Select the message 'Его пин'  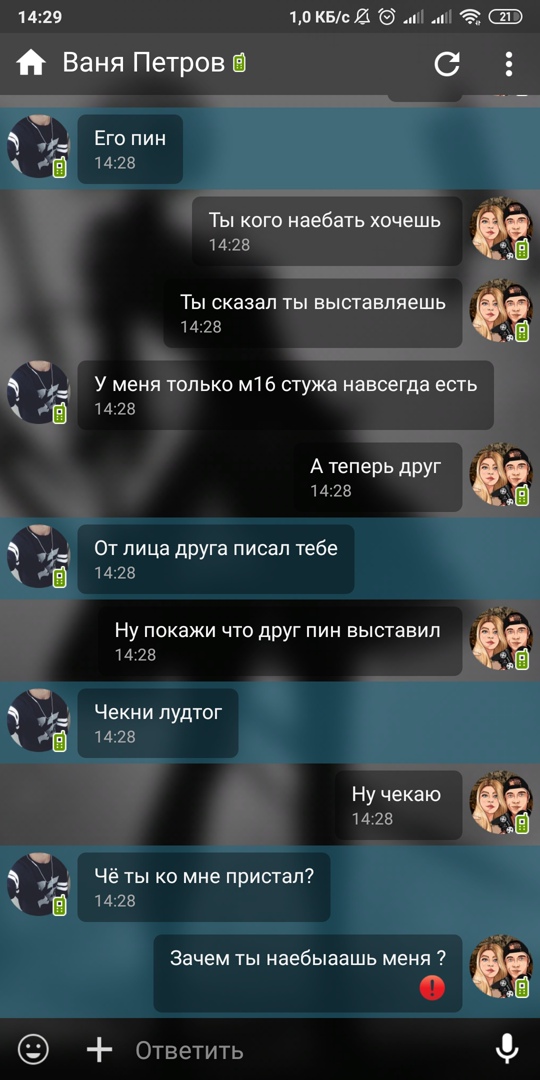click(130, 149)
